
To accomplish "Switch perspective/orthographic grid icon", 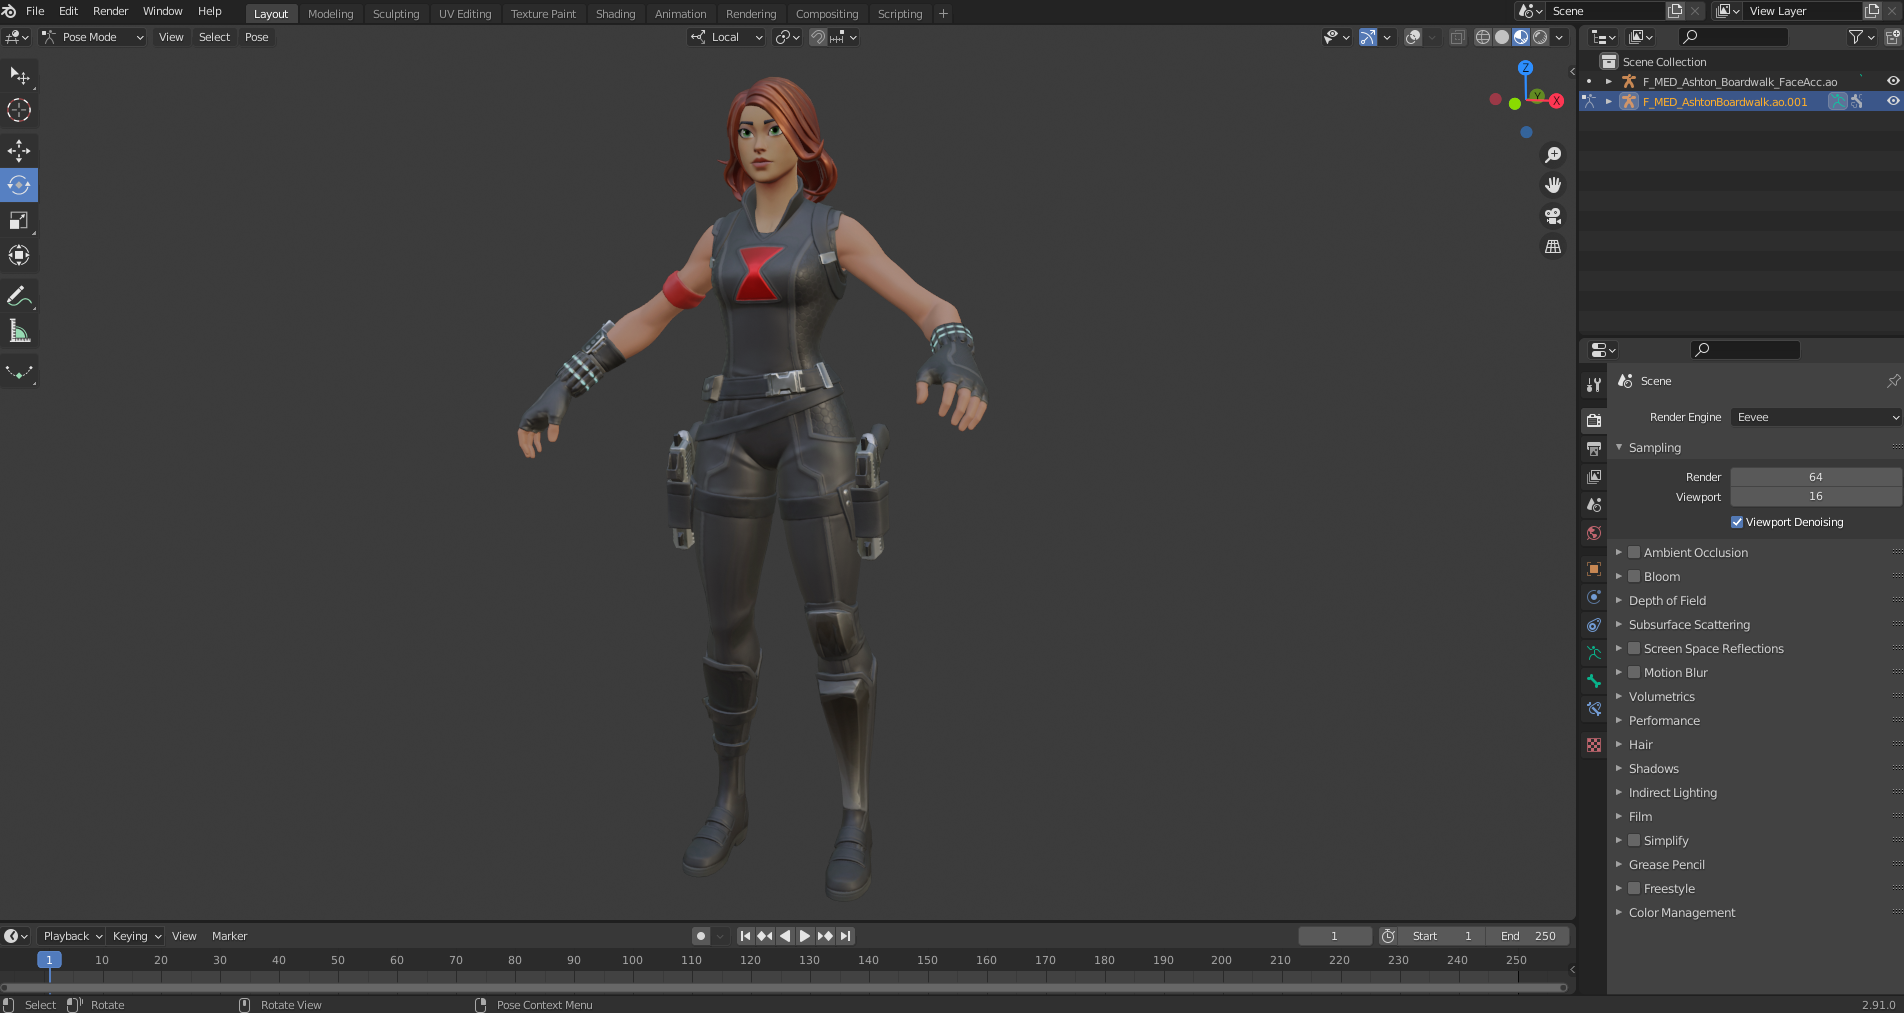I will [x=1553, y=246].
